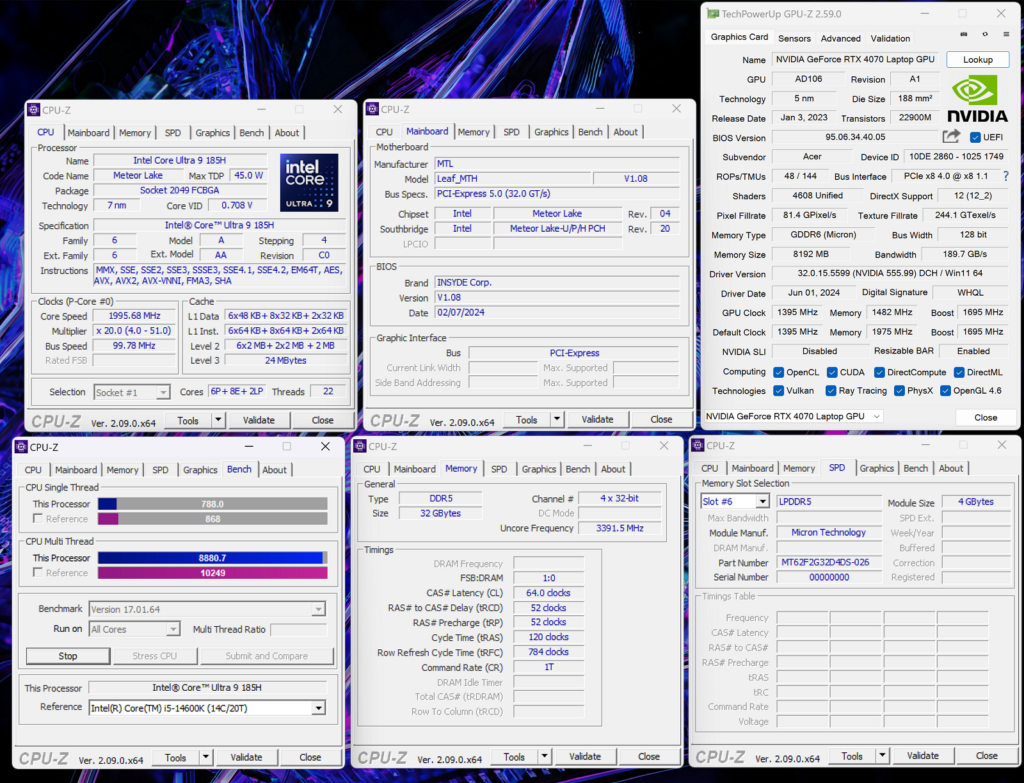Open Bench tab in the CPU-tab CPU-Z window
Screen dimensions: 1024x783
pos(251,133)
